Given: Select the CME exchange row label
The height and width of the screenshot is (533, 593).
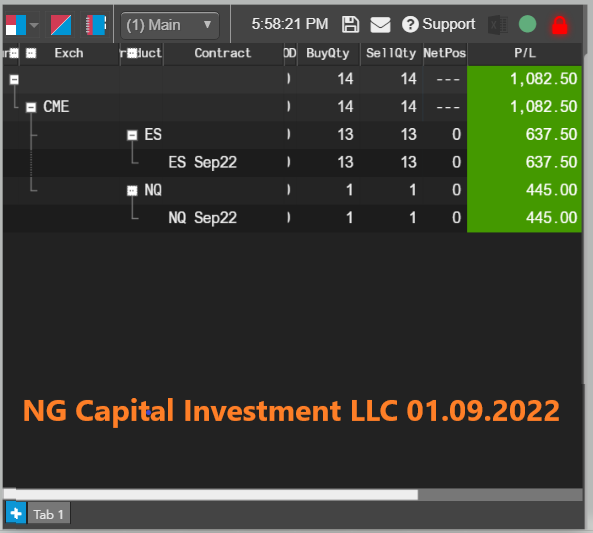Looking at the screenshot, I should (56, 107).
